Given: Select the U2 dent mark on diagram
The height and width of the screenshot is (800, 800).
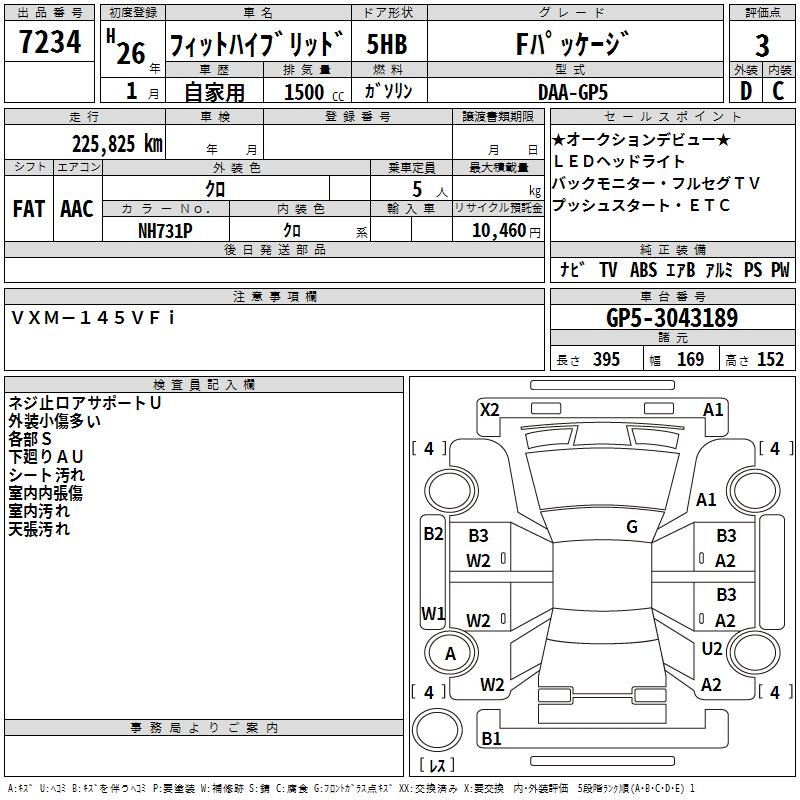Looking at the screenshot, I should click(x=711, y=649).
